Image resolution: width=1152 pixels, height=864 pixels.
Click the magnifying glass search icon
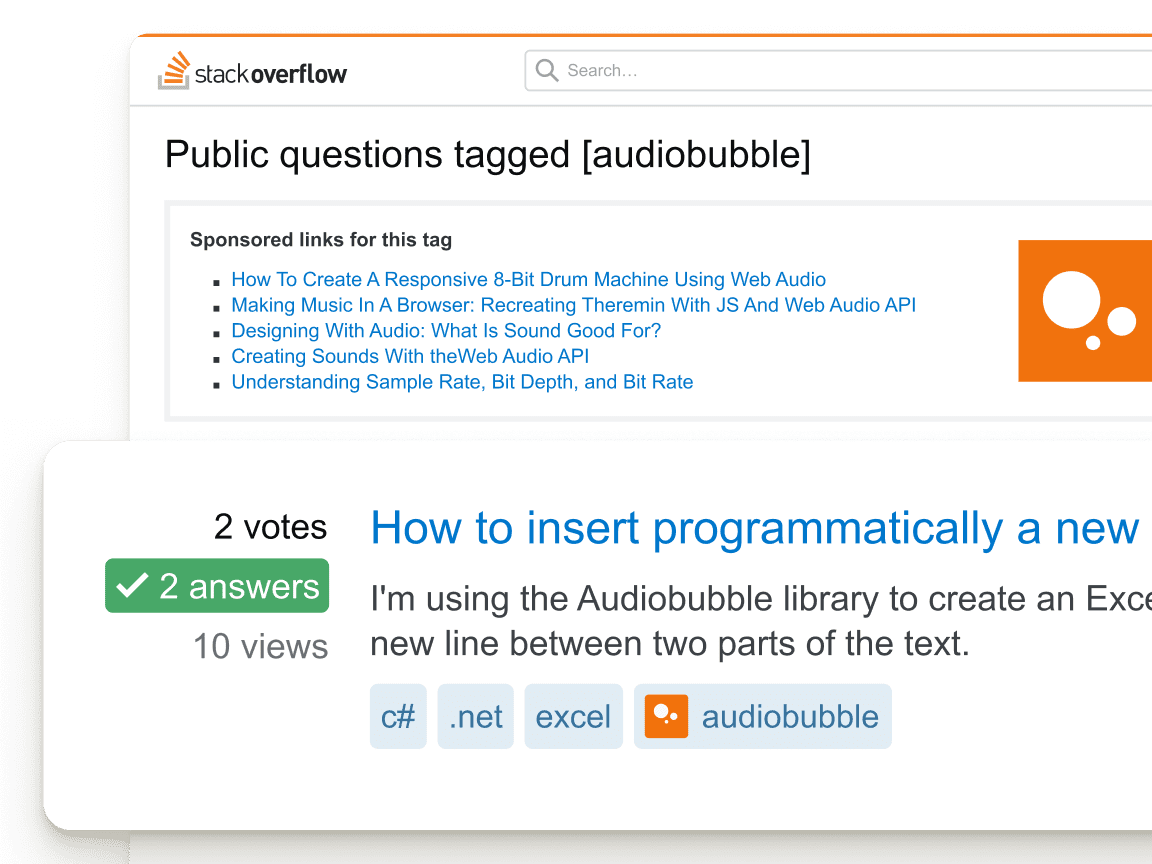(x=547, y=71)
